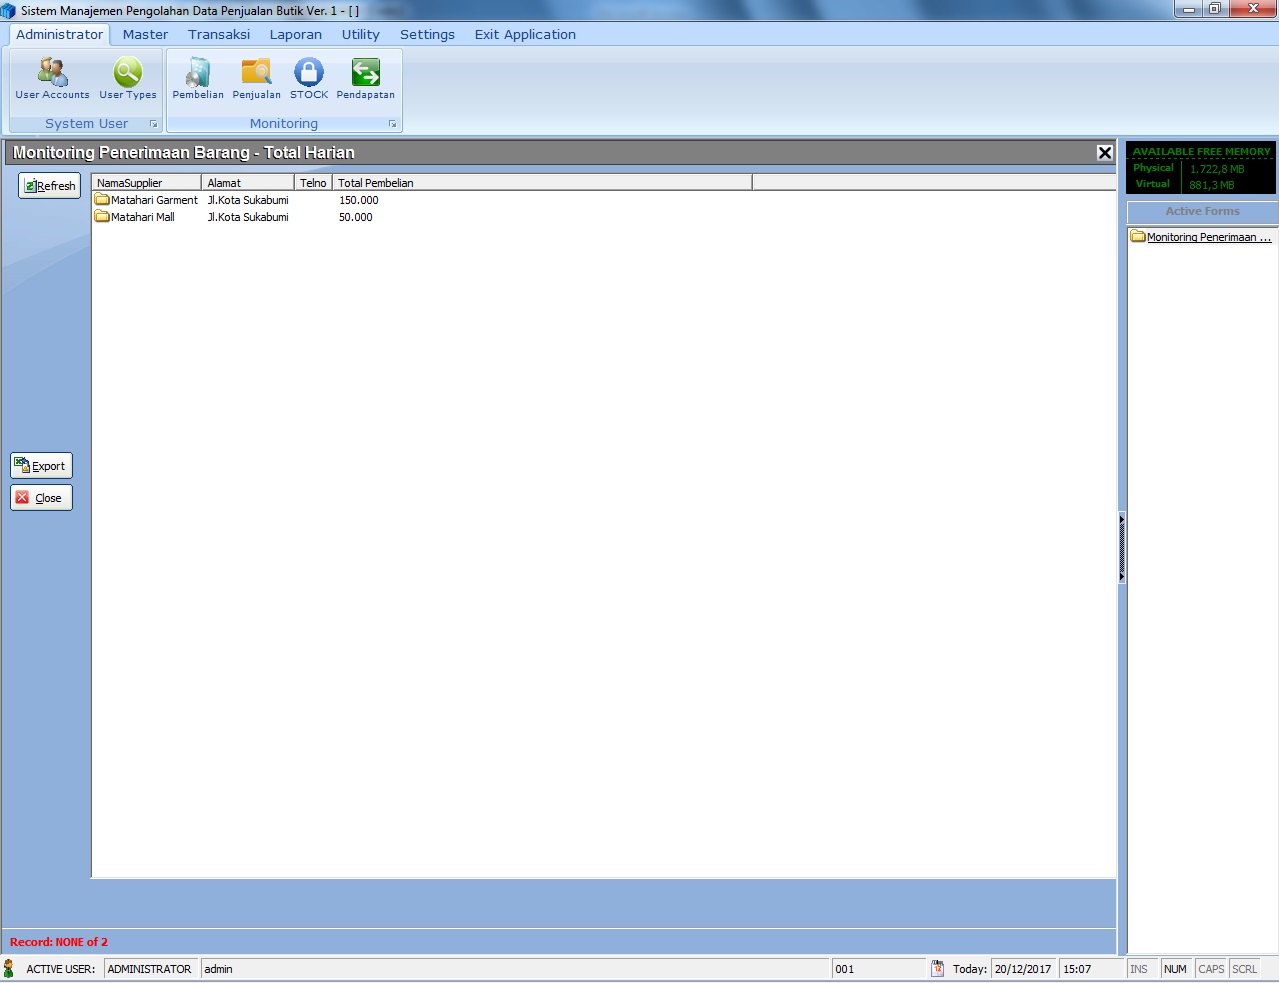Viewport: 1279px width, 983px height.
Task: Open the Penjualan monitoring tool
Action: [256, 78]
